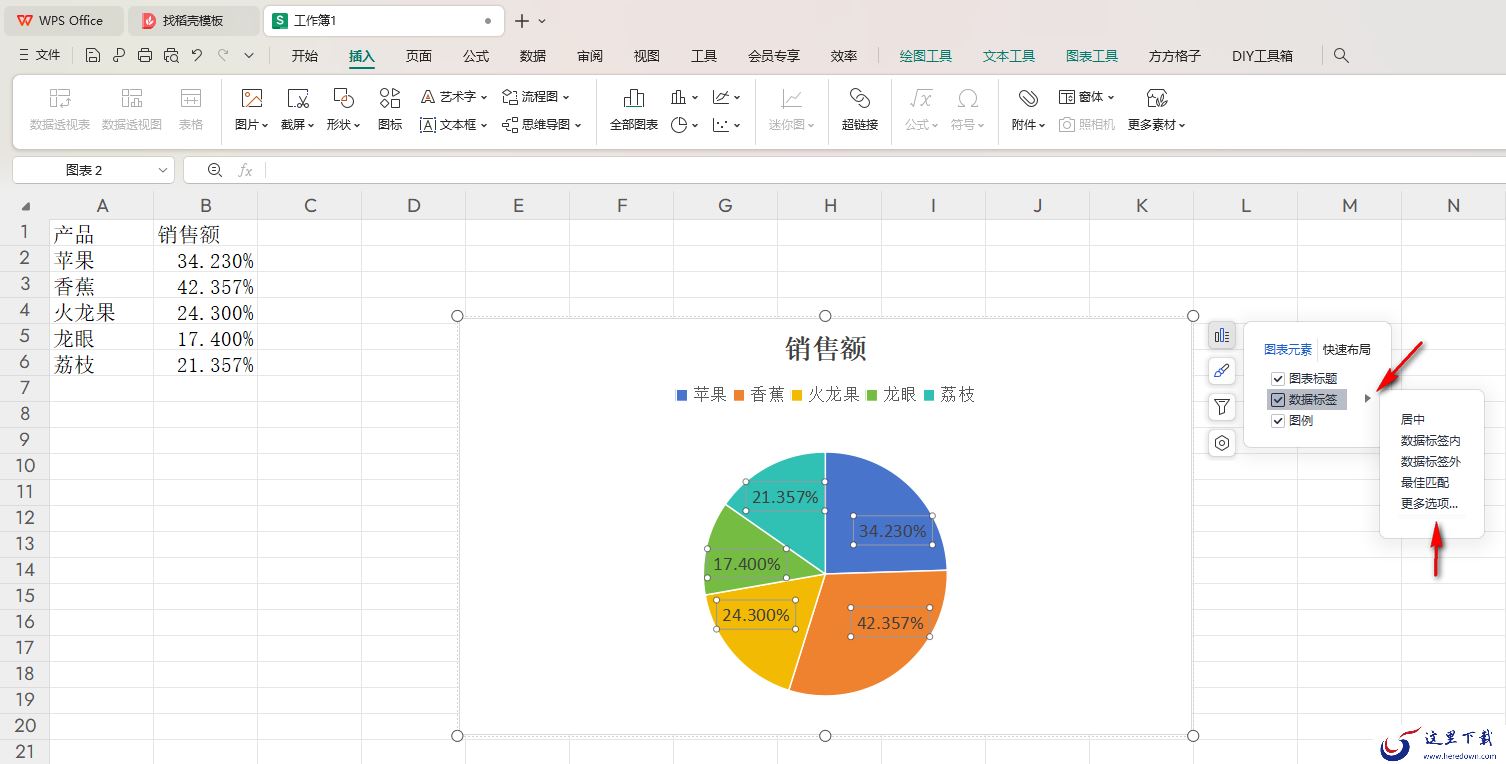Click the 17.400% data label on the chart

coord(746,564)
